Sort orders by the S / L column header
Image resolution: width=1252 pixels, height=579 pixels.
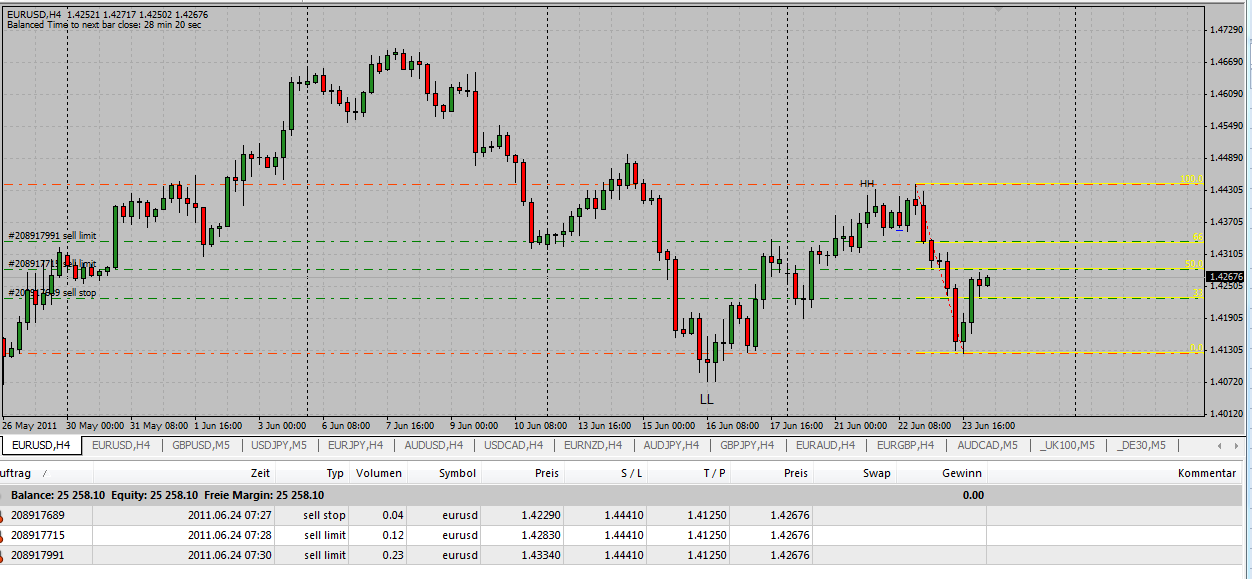click(606, 473)
